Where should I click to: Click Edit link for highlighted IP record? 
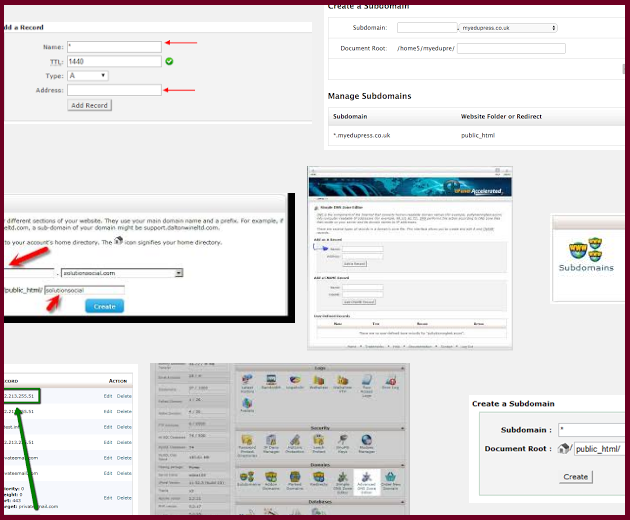(x=107, y=397)
